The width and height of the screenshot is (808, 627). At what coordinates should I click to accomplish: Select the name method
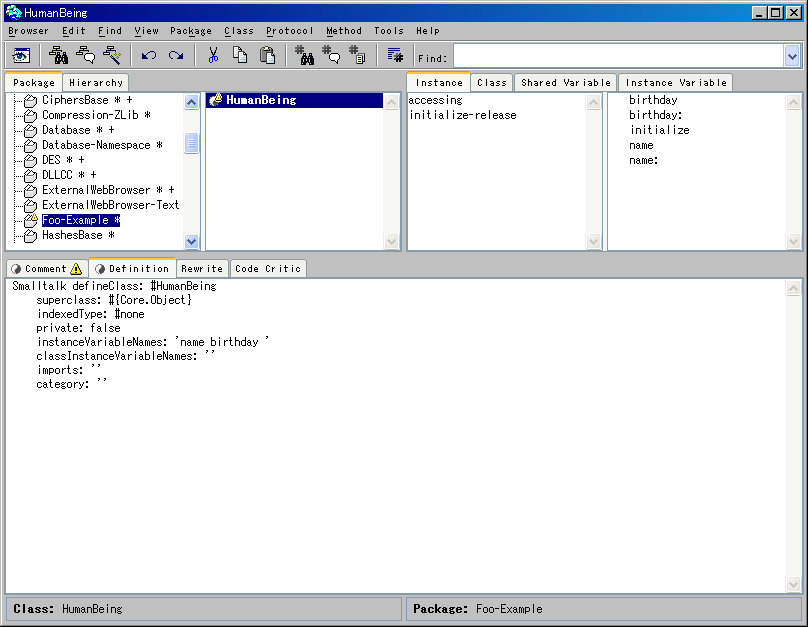[641, 145]
